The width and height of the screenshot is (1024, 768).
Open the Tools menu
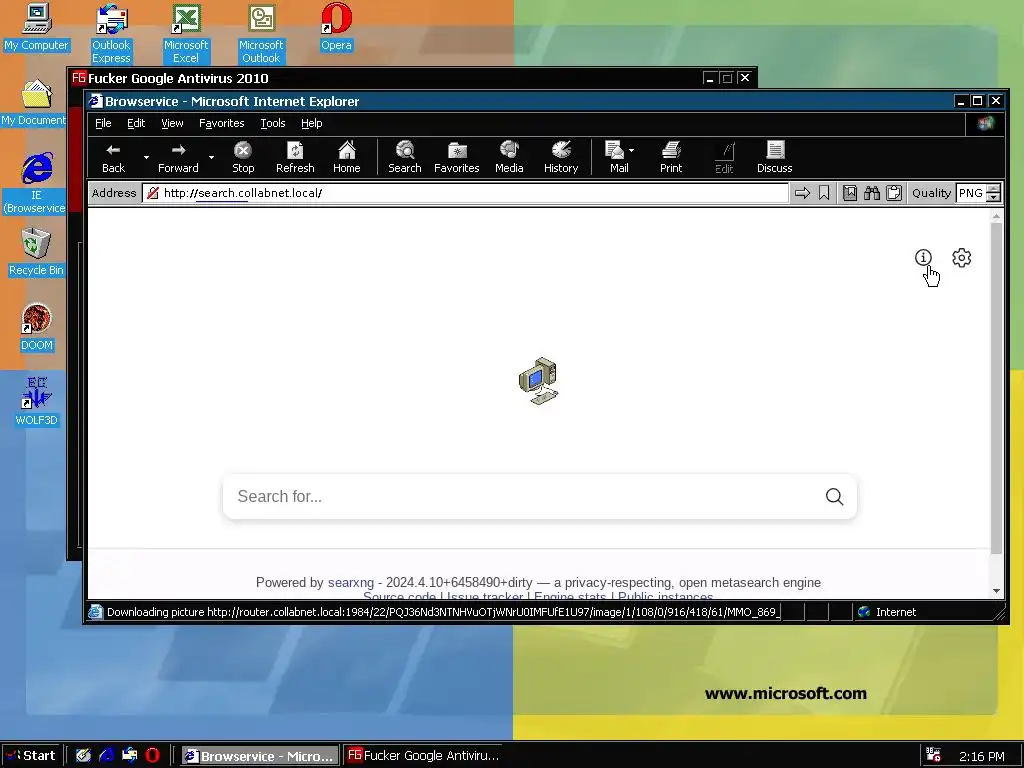click(x=273, y=123)
